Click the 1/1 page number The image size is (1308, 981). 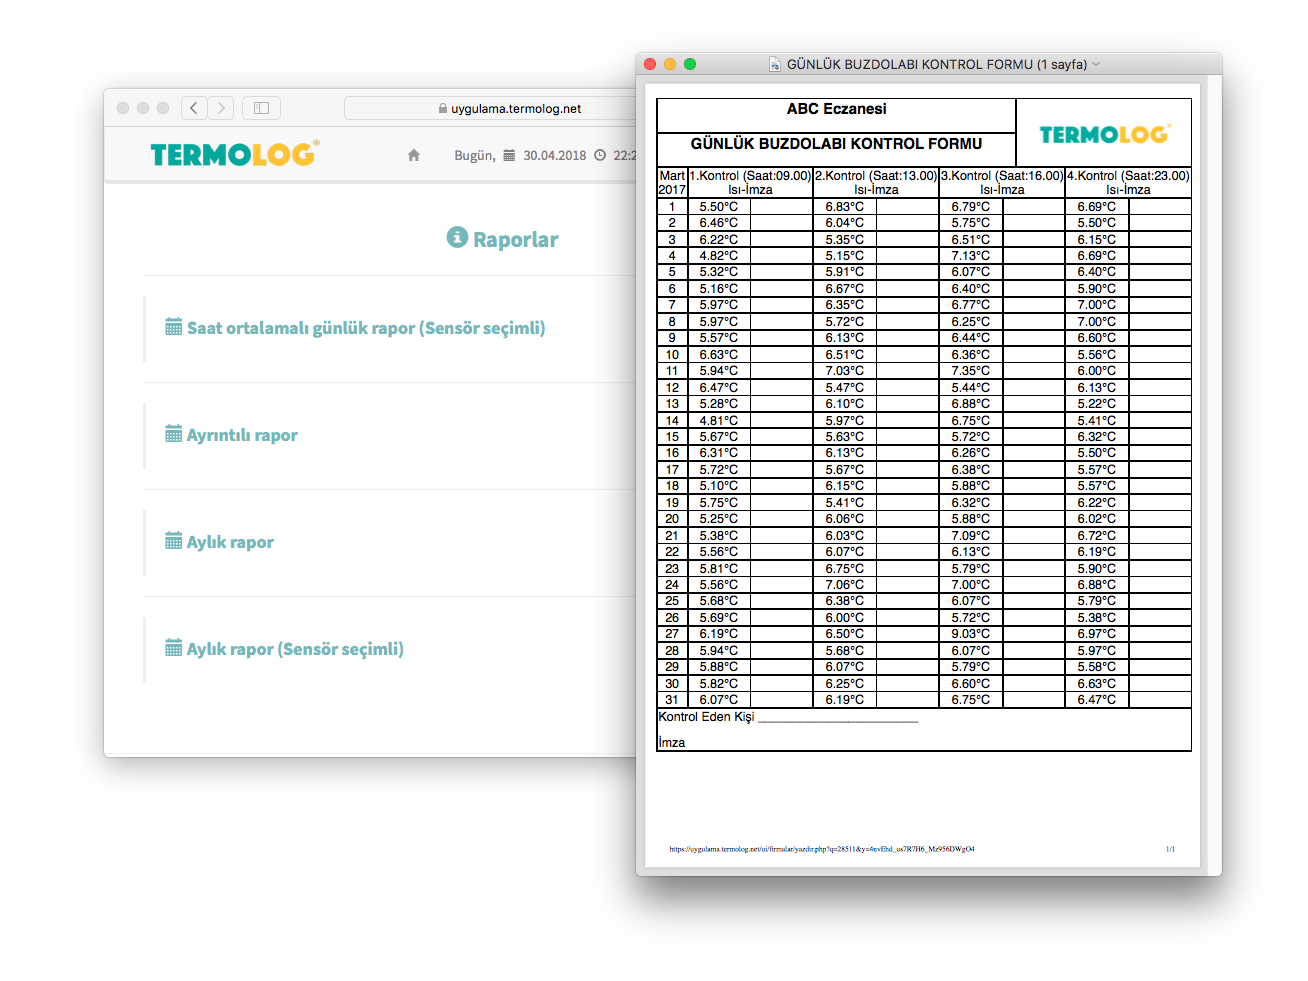click(1170, 849)
